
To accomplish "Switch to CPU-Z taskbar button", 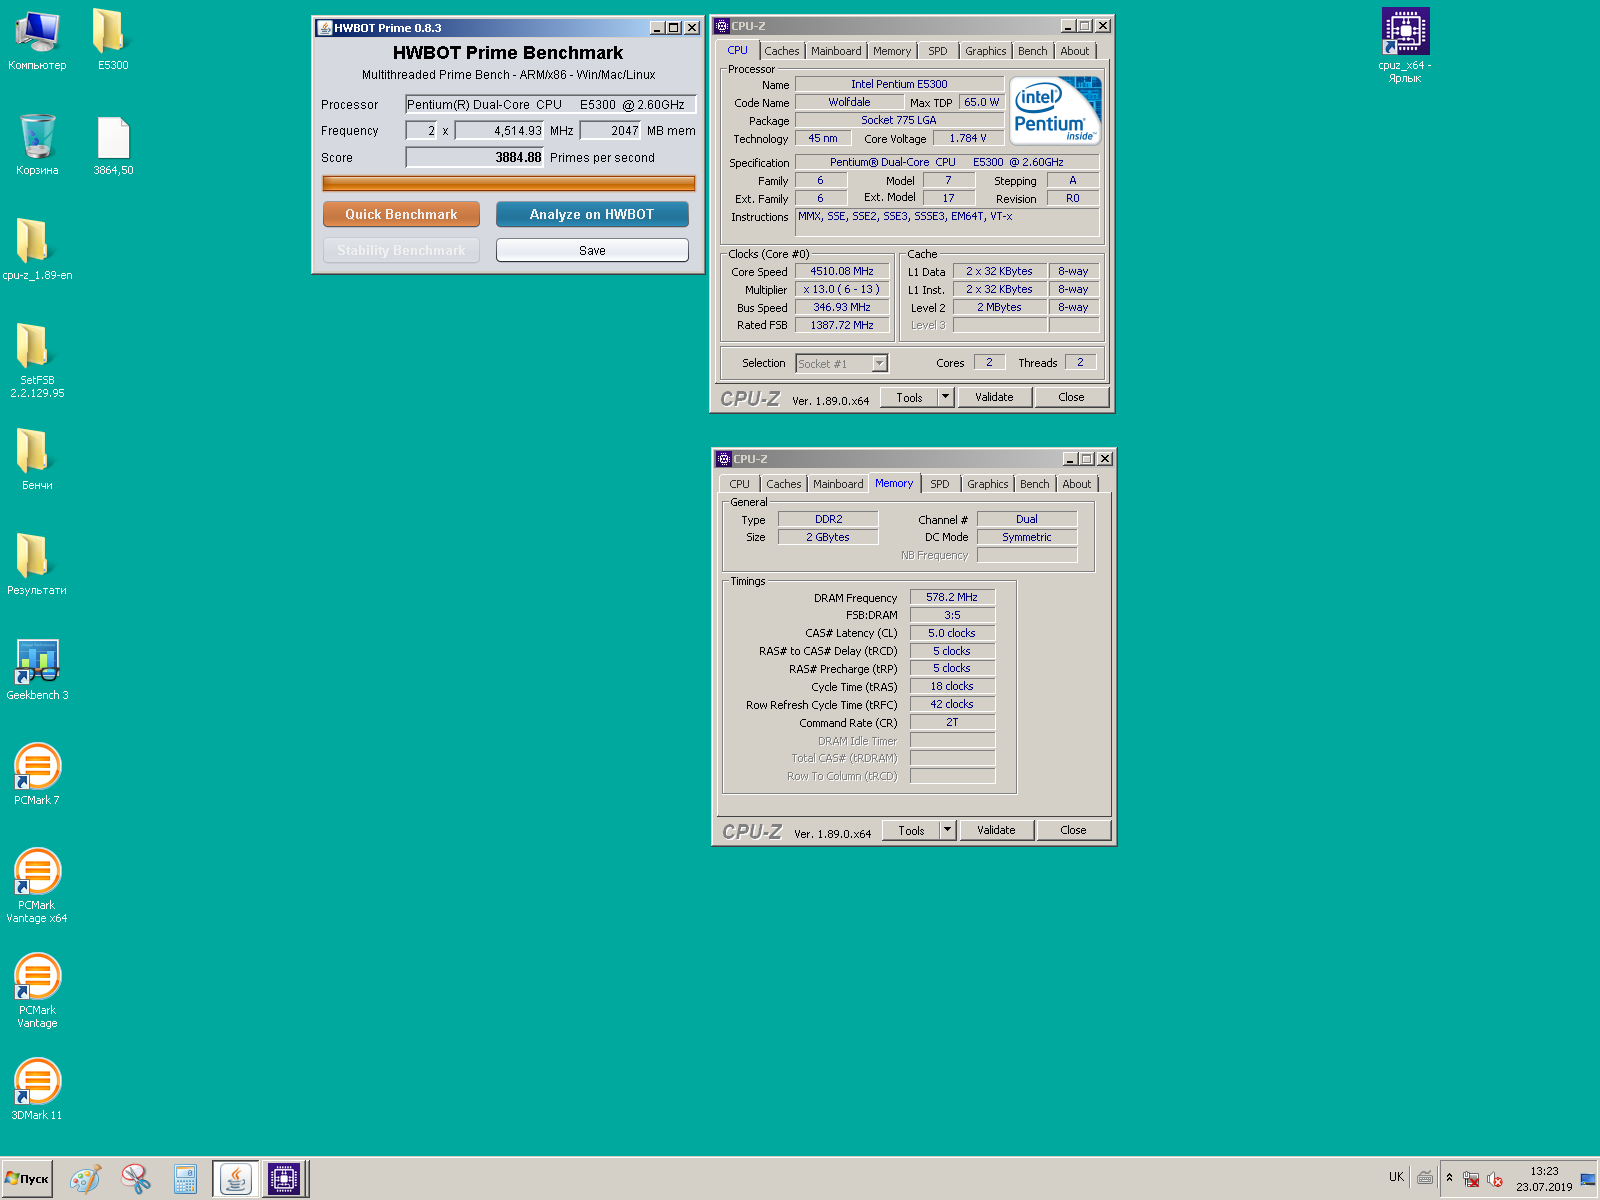I will 284,1179.
